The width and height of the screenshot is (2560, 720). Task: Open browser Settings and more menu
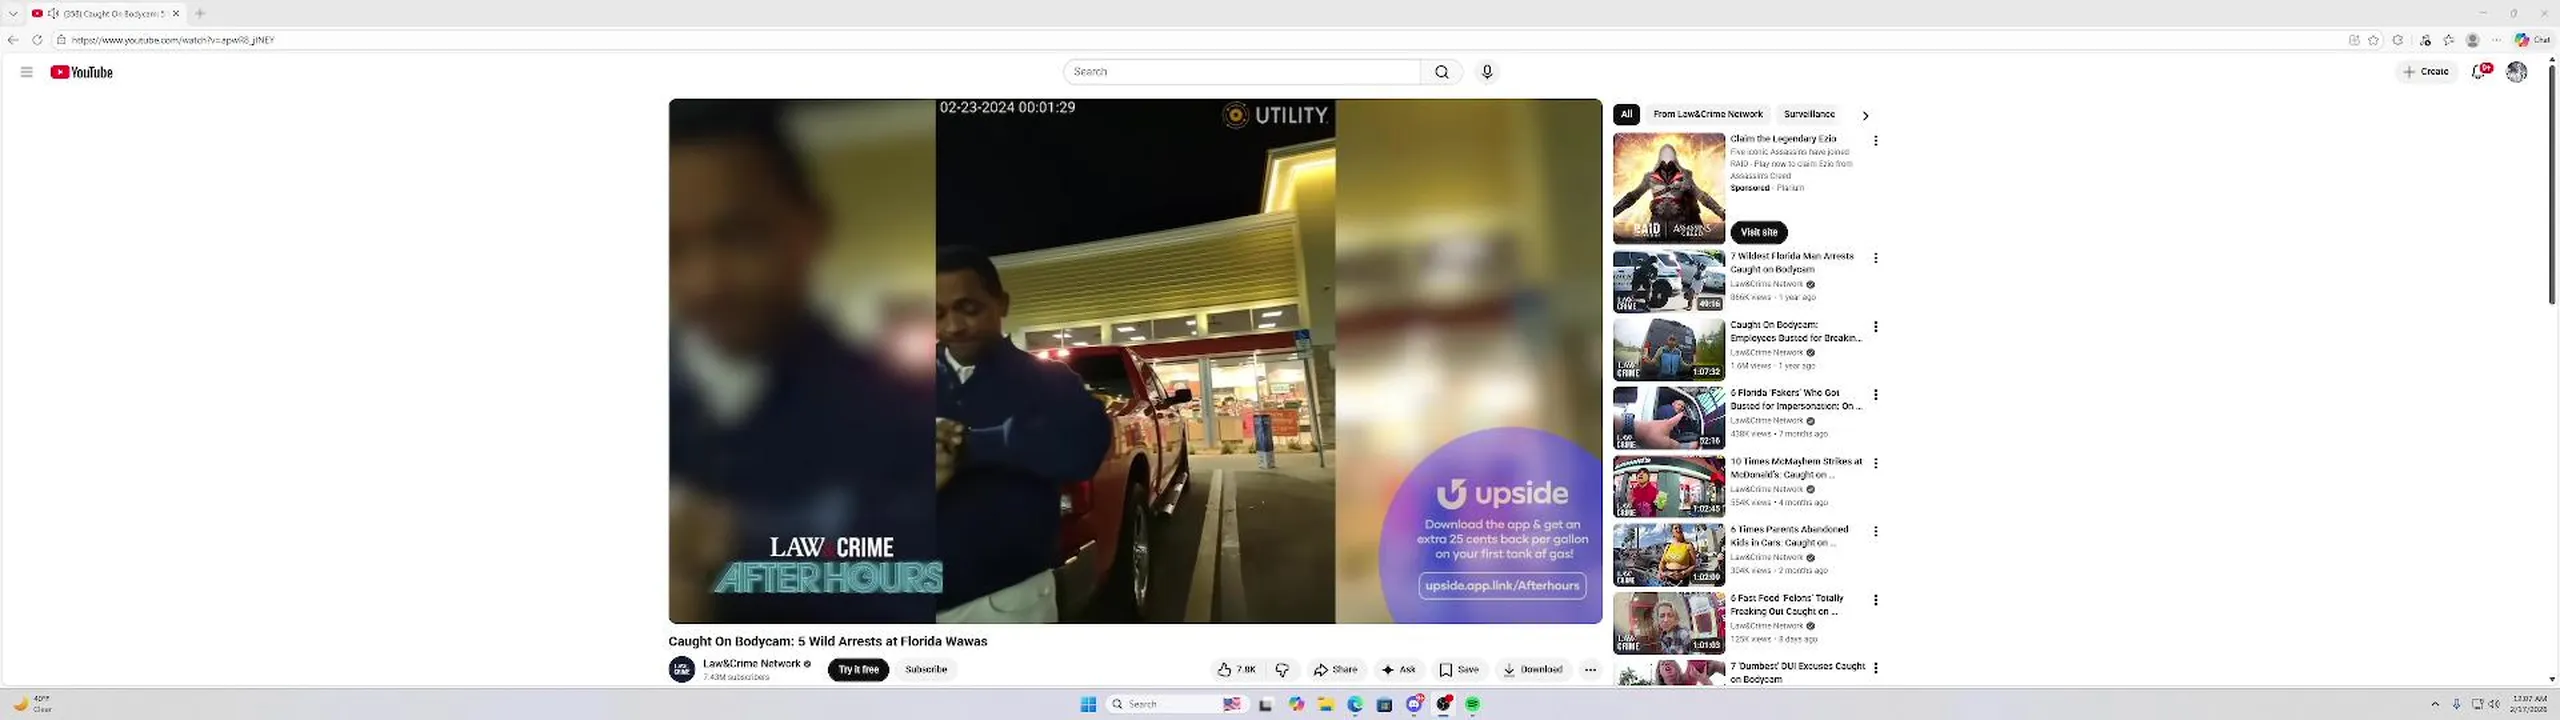pos(2496,40)
